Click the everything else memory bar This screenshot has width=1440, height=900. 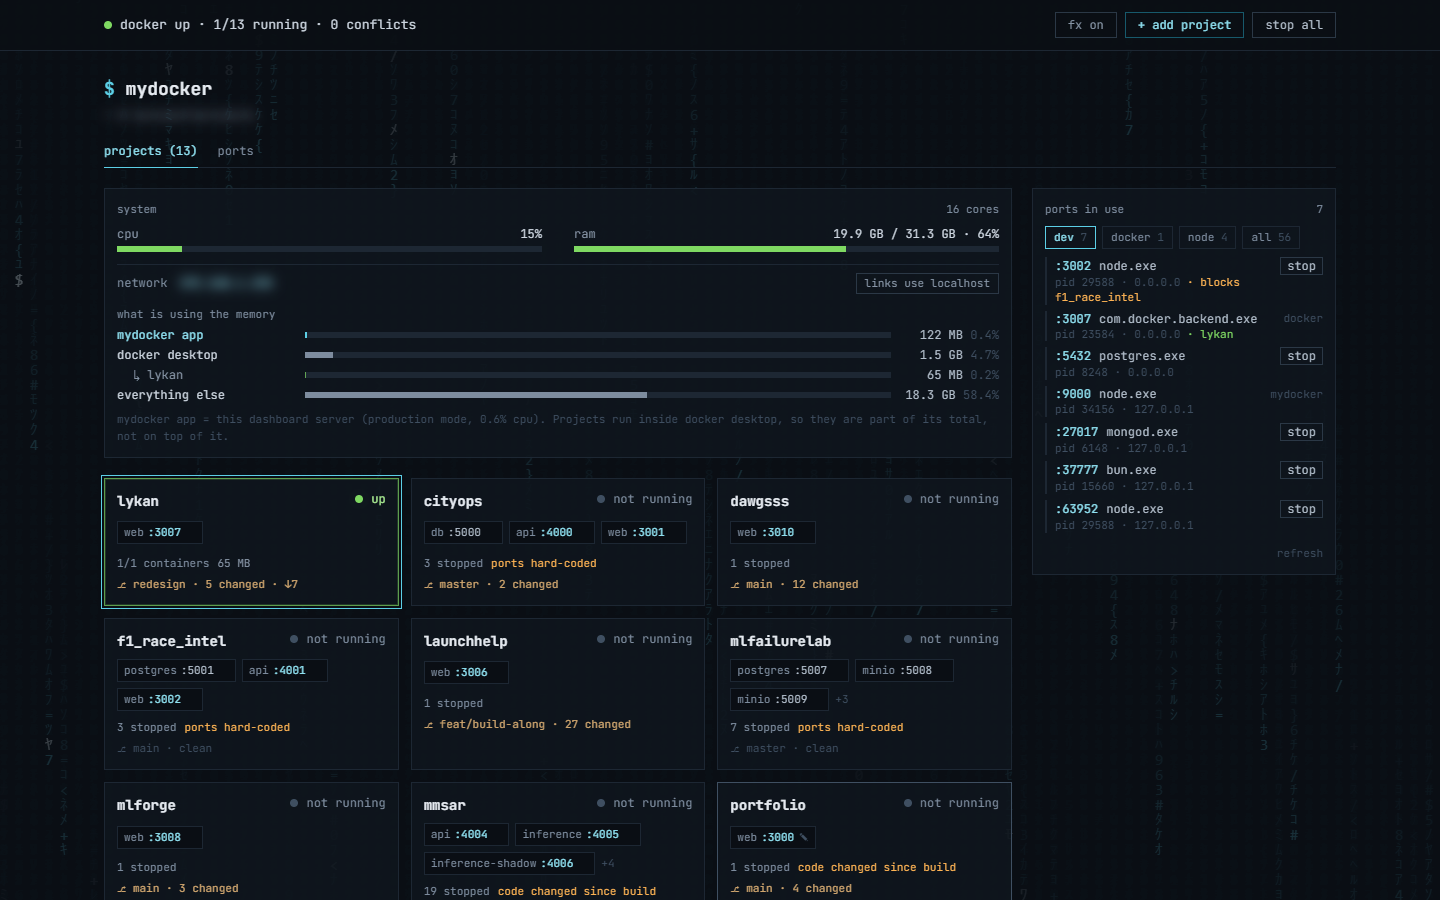(x=598, y=395)
